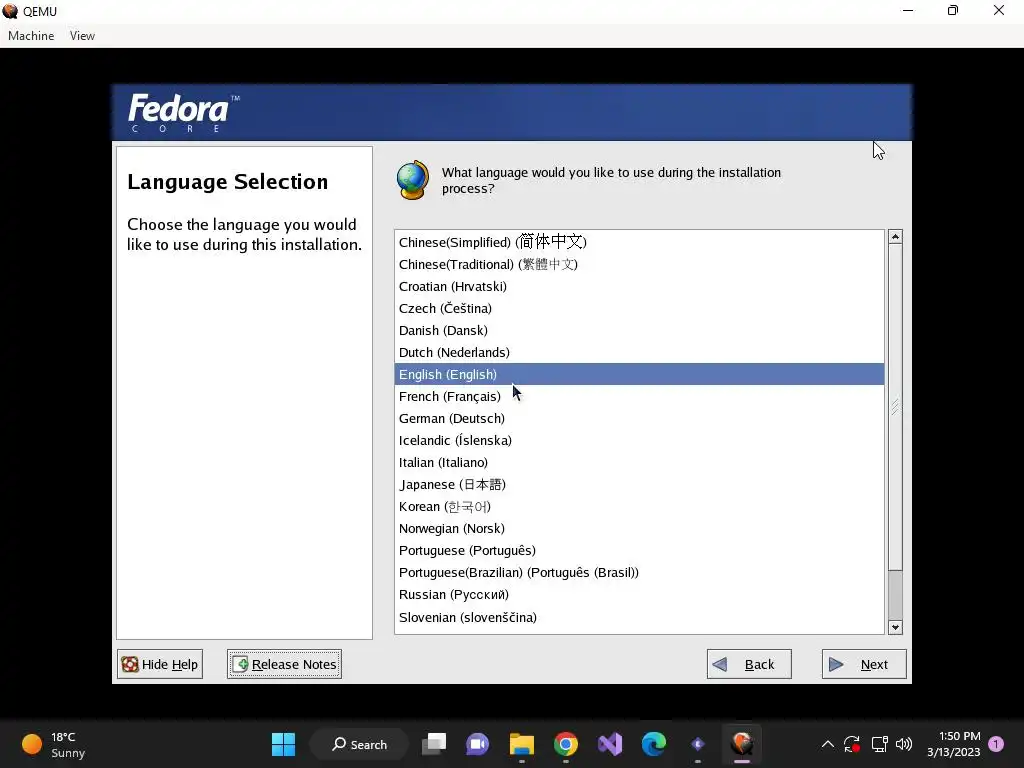Choose Japanese language row
This screenshot has width=1024, height=768.
(639, 485)
